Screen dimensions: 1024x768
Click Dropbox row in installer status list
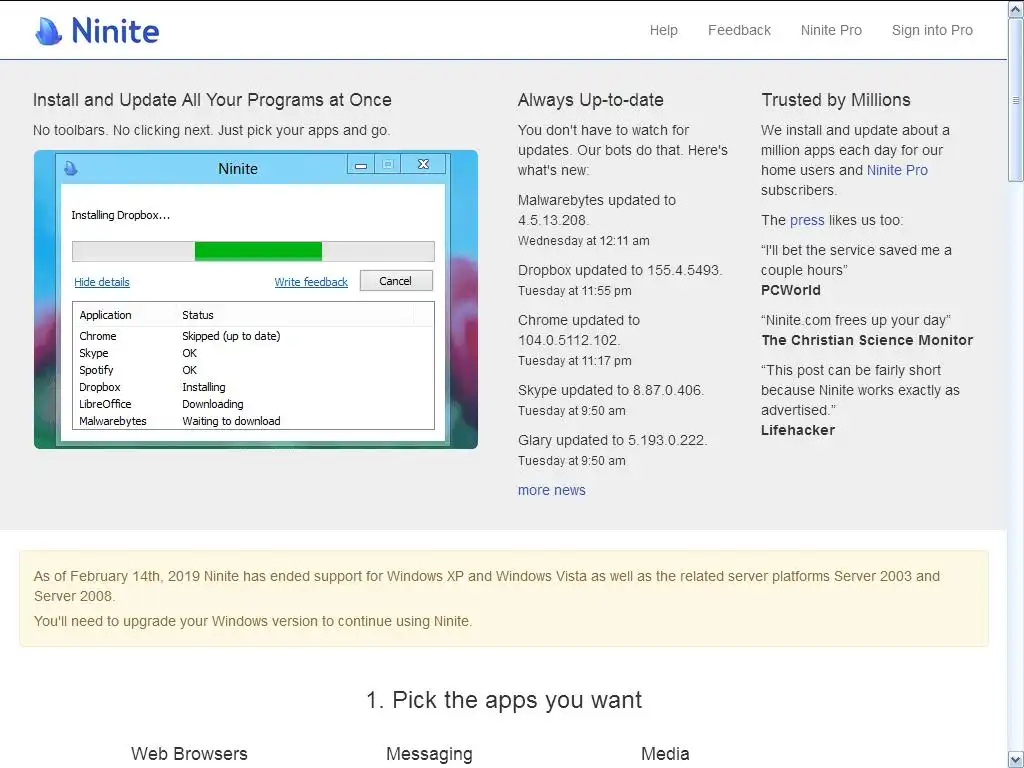(x=253, y=387)
